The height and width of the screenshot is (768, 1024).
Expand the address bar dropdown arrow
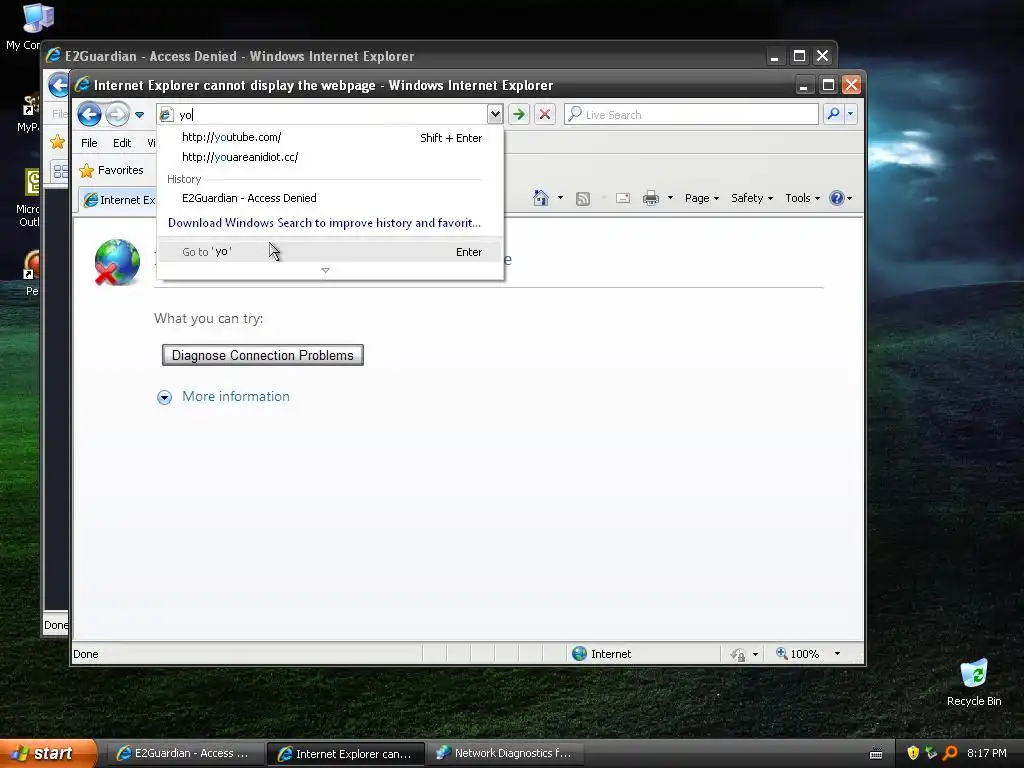(495, 114)
